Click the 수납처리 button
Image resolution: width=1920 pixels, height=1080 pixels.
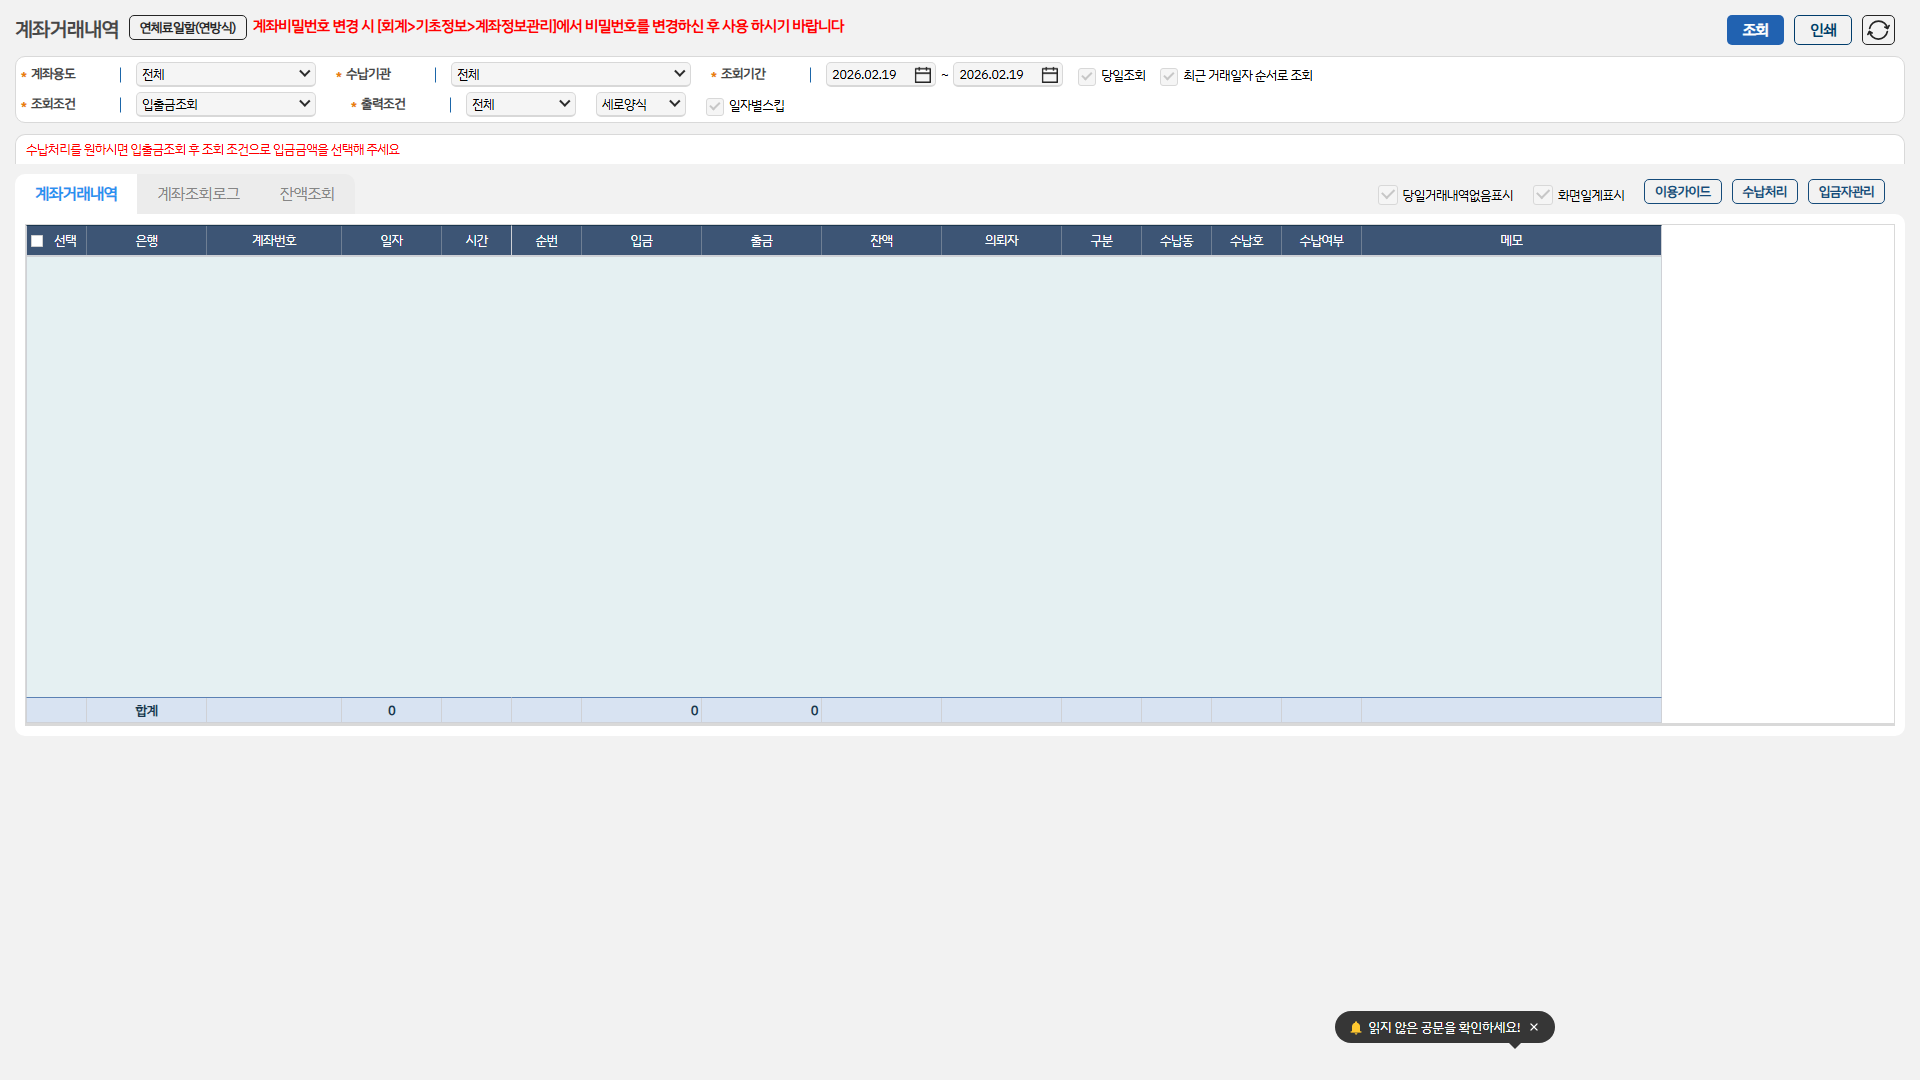(1764, 192)
